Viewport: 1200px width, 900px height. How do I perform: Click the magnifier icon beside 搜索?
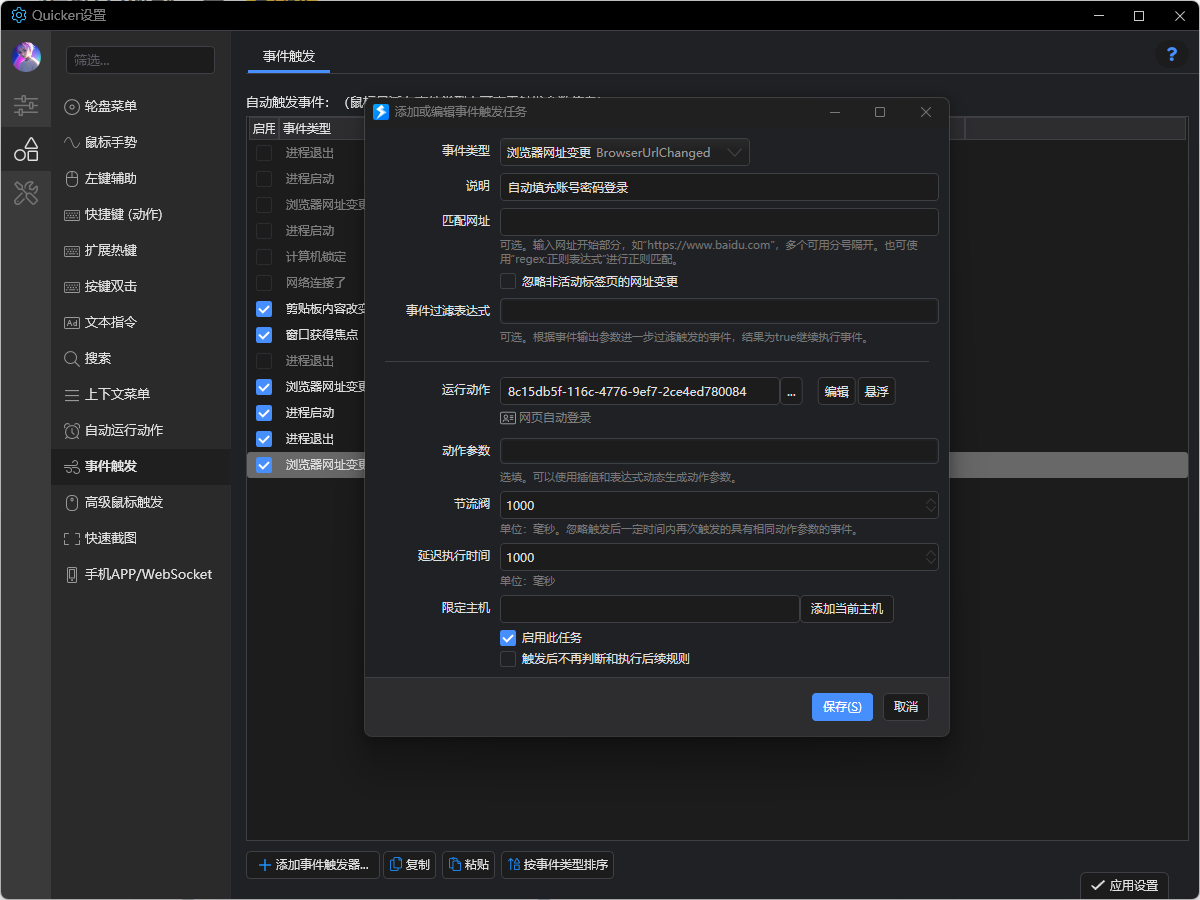[x=72, y=358]
